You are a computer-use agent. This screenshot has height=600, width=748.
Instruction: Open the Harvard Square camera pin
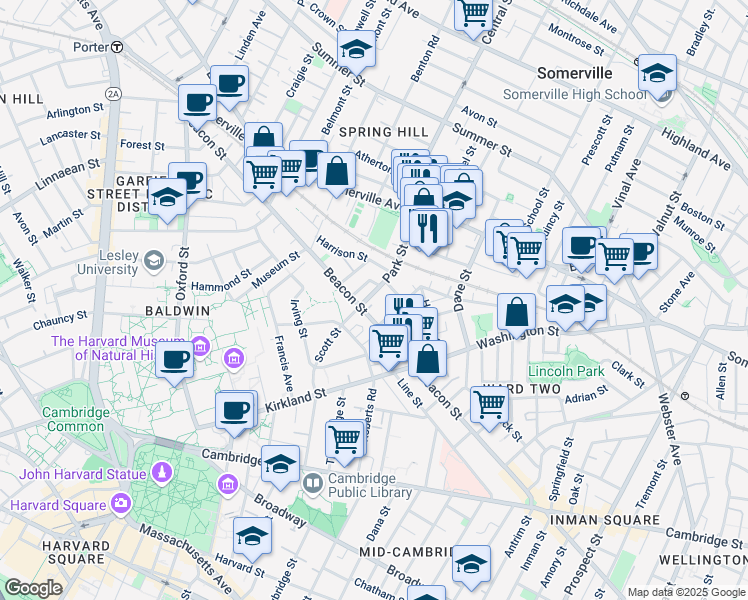click(121, 505)
